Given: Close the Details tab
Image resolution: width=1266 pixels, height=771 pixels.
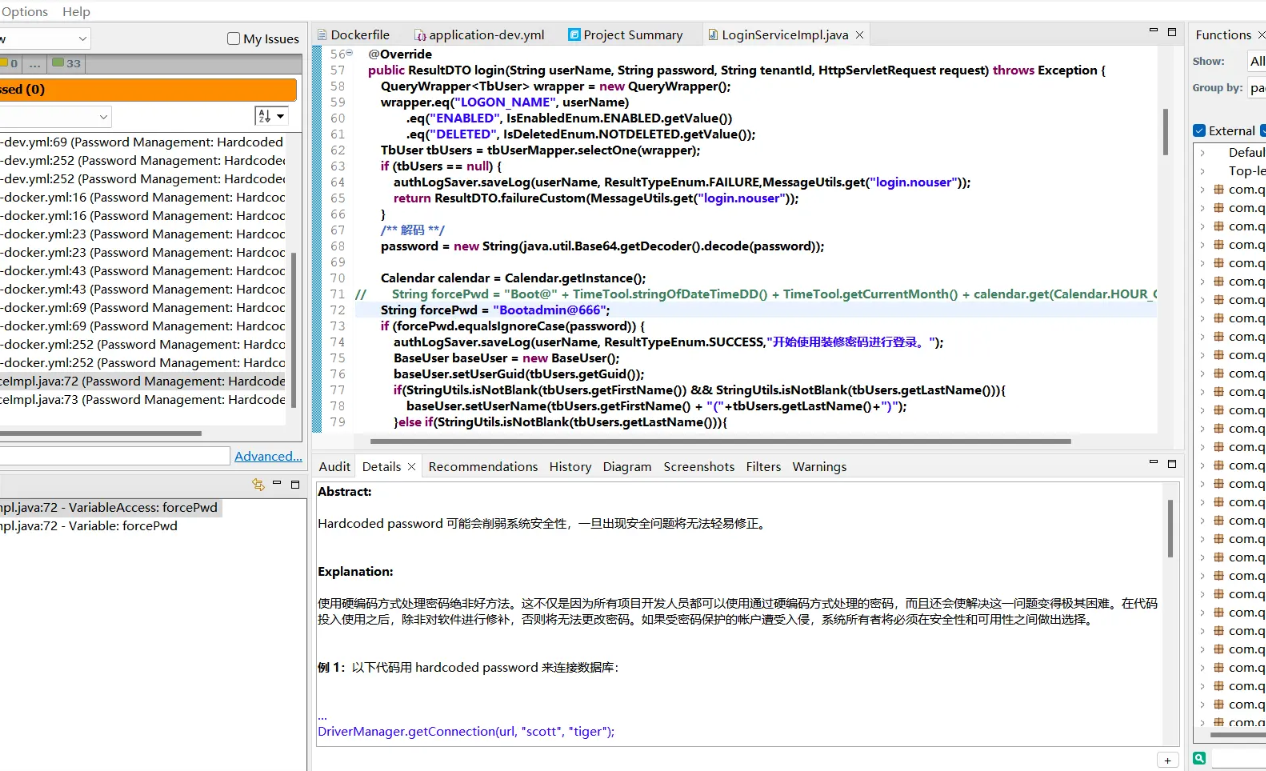Looking at the screenshot, I should pyautogui.click(x=411, y=467).
